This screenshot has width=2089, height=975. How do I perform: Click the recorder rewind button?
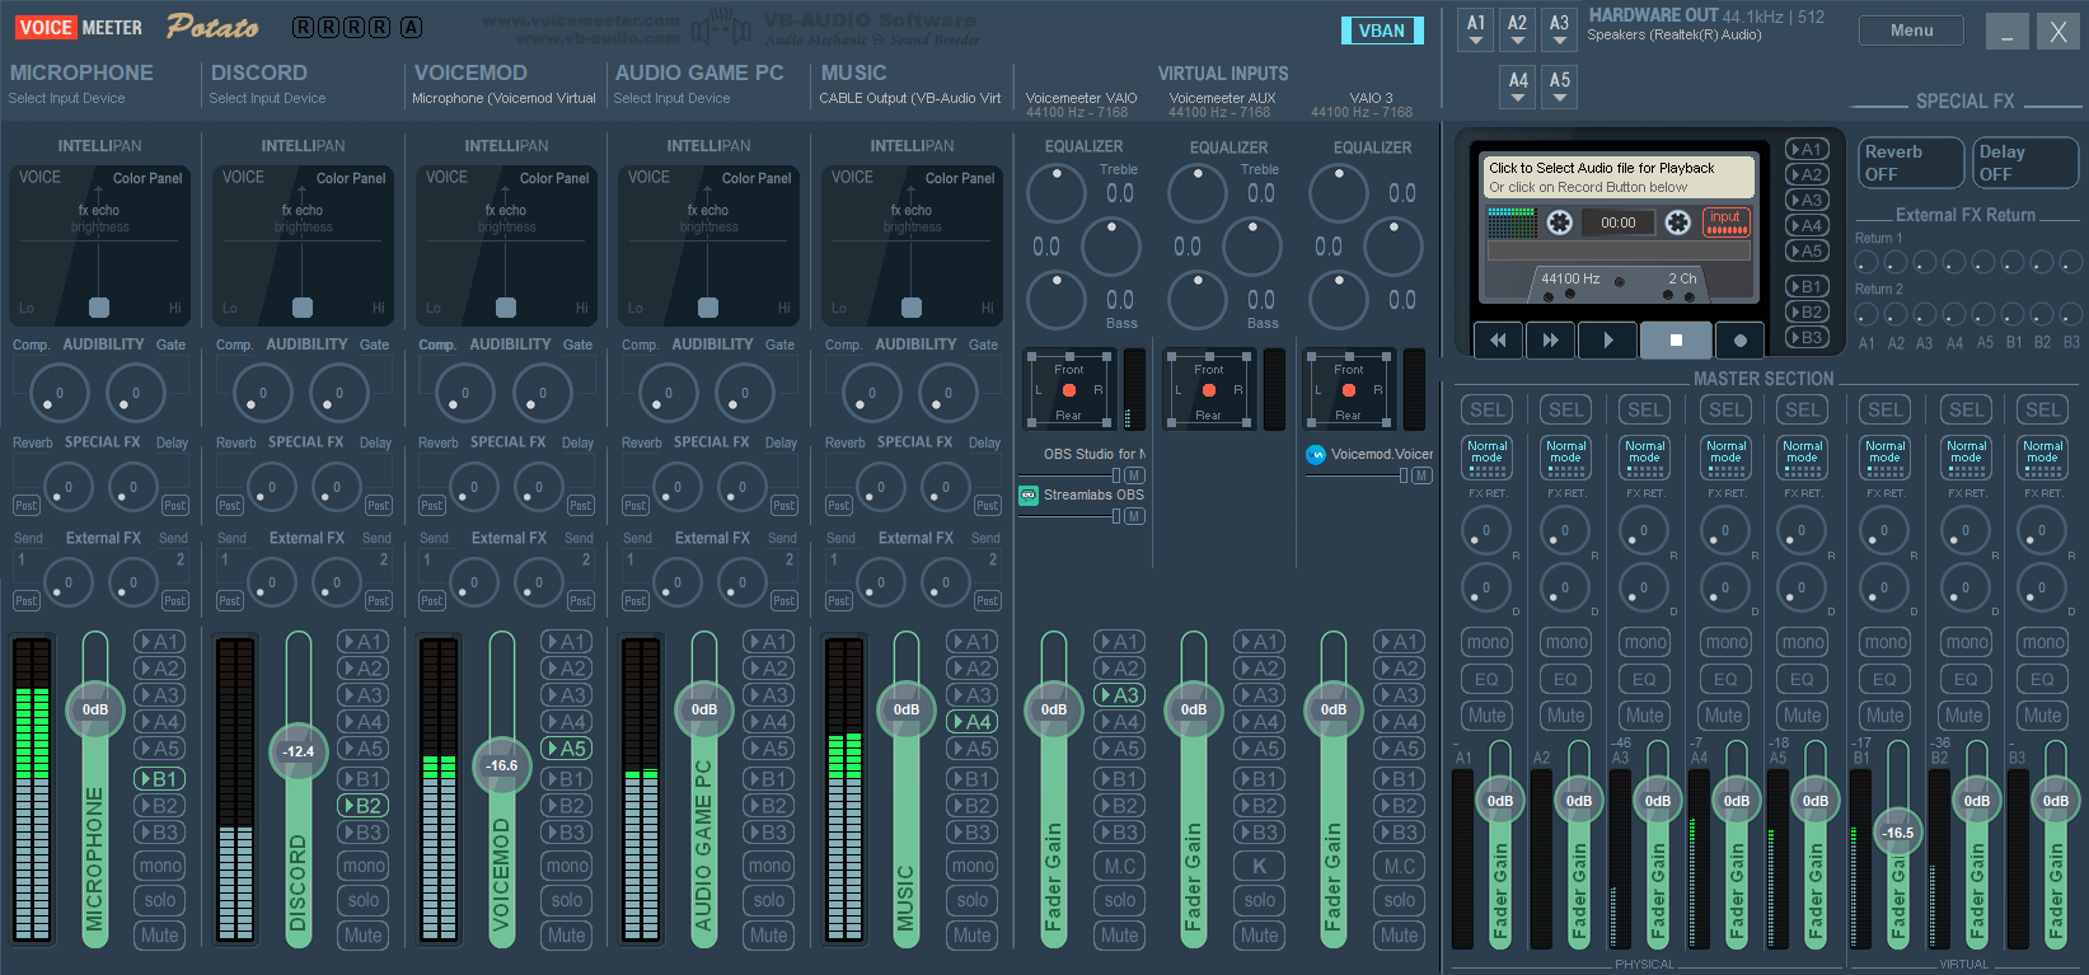(x=1498, y=340)
